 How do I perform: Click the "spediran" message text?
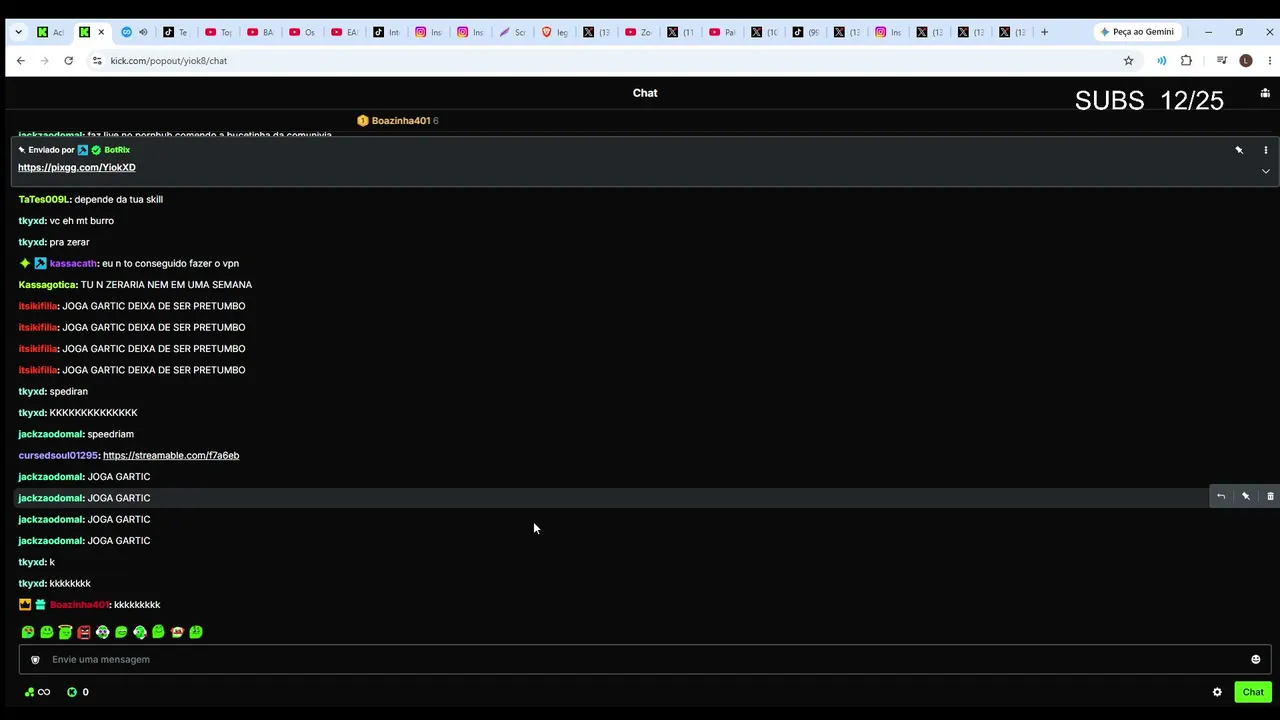(69, 391)
